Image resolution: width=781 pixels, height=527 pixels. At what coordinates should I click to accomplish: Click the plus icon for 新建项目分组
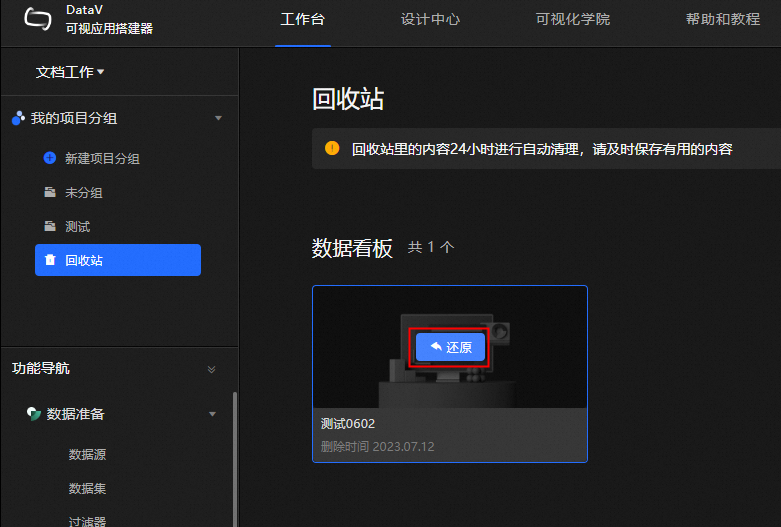(50, 158)
